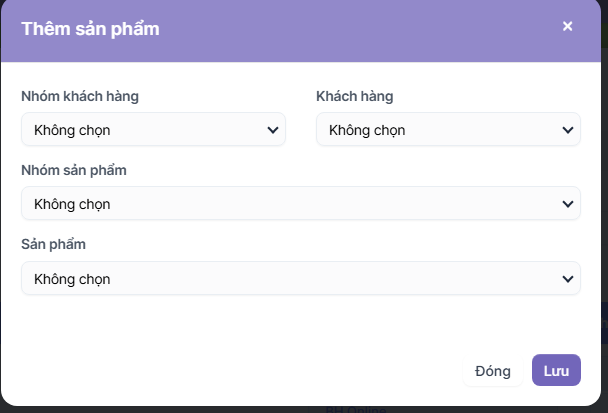Click the Sản phẩm chevron arrow
This screenshot has height=413, width=608.
(567, 278)
